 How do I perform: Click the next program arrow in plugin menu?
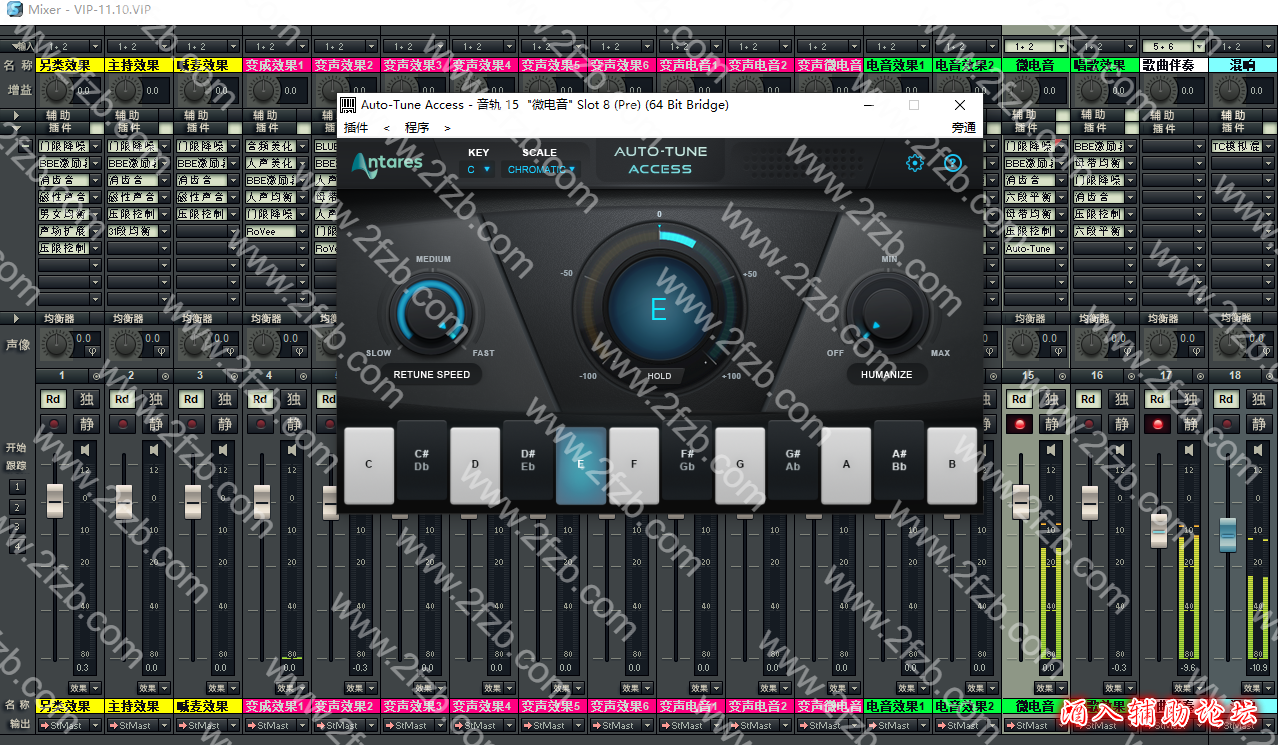pos(447,128)
